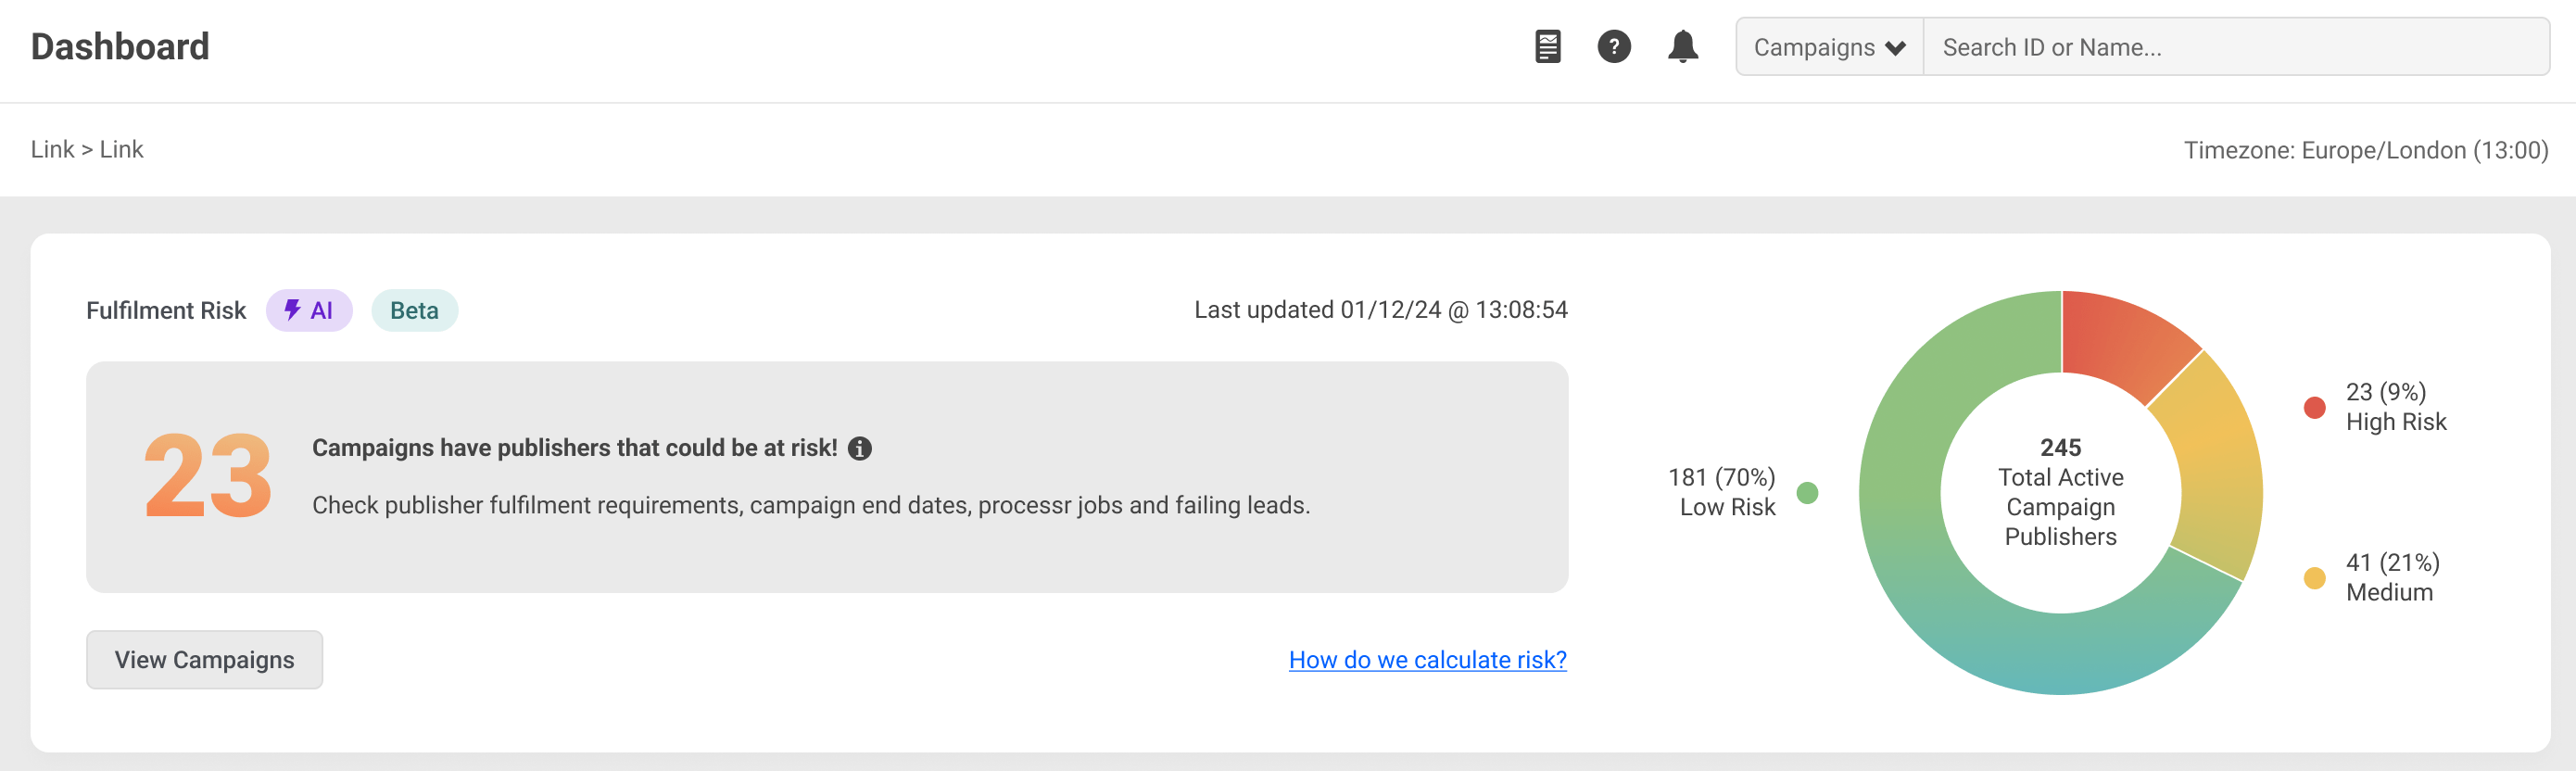Open How do we calculate risk link
Screen dimensions: 2576x771
pyautogui.click(x=1427, y=660)
